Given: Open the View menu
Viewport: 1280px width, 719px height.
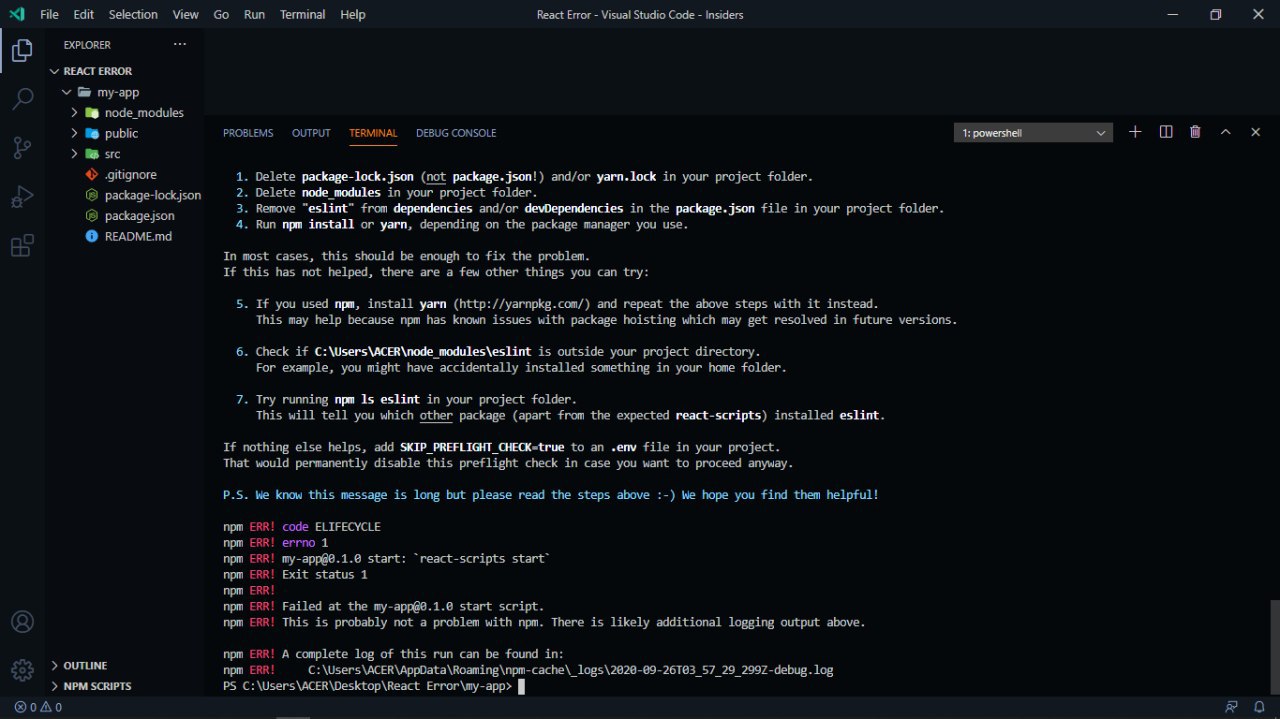Looking at the screenshot, I should [x=185, y=14].
